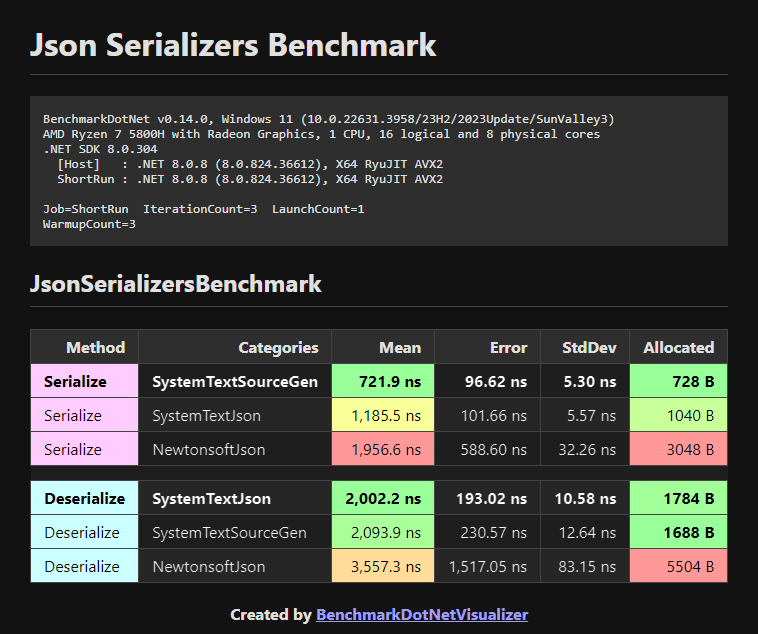Click SystemTextJson in the Serialize group

(x=235, y=415)
